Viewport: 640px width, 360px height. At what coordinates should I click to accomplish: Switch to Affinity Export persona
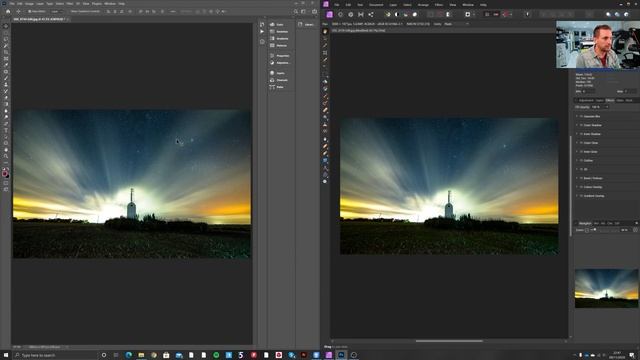point(371,14)
